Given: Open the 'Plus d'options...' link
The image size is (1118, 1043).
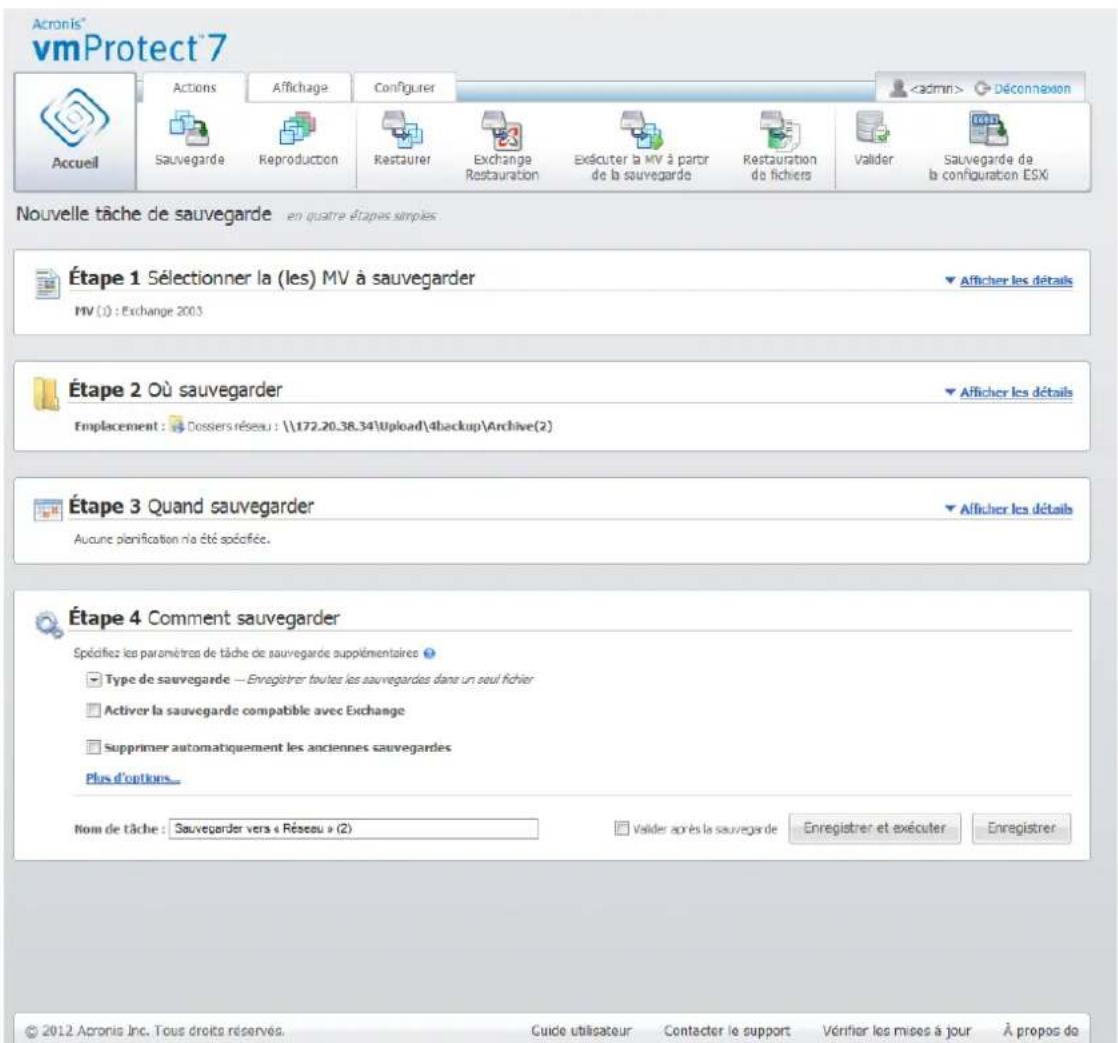Looking at the screenshot, I should (x=133, y=778).
